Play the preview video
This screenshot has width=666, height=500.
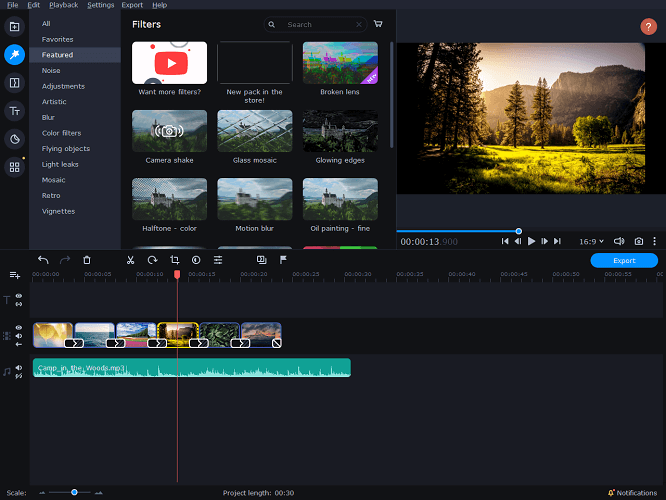pos(531,241)
